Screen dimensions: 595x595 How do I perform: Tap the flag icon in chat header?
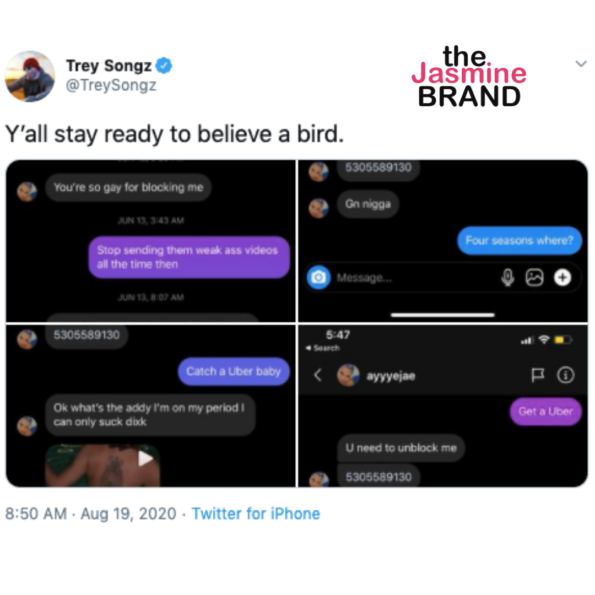click(x=537, y=375)
